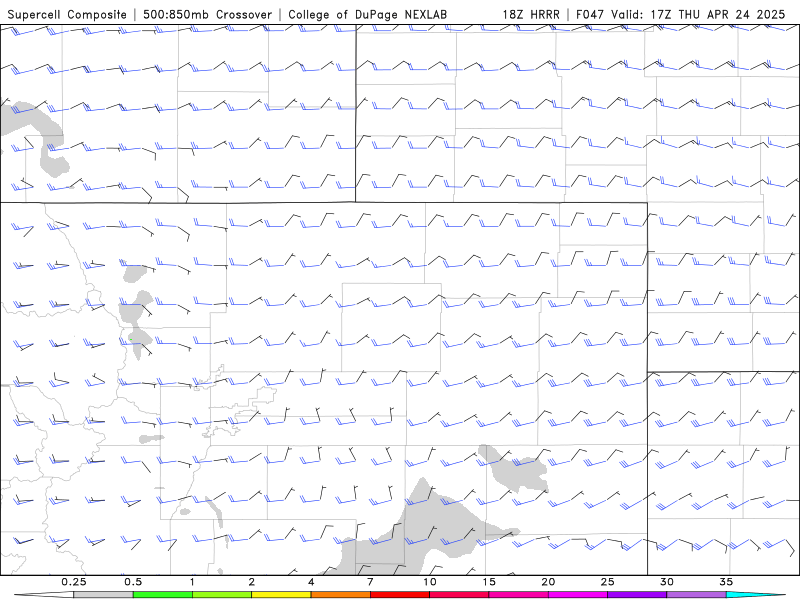Click the 17Z THU APR 24 2025 valid date
Image resolution: width=800 pixels, height=600 pixels.
click(x=717, y=14)
